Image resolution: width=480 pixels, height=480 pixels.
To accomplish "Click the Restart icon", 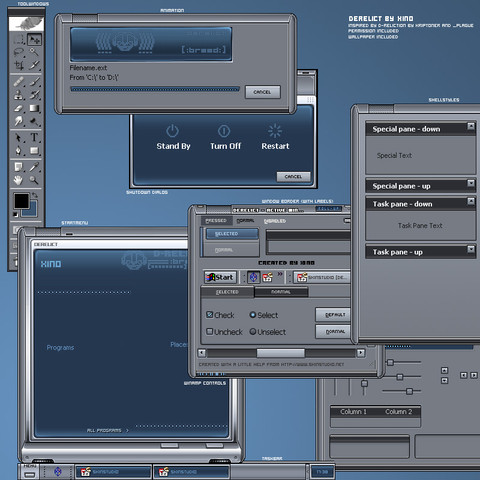I will coord(275,131).
